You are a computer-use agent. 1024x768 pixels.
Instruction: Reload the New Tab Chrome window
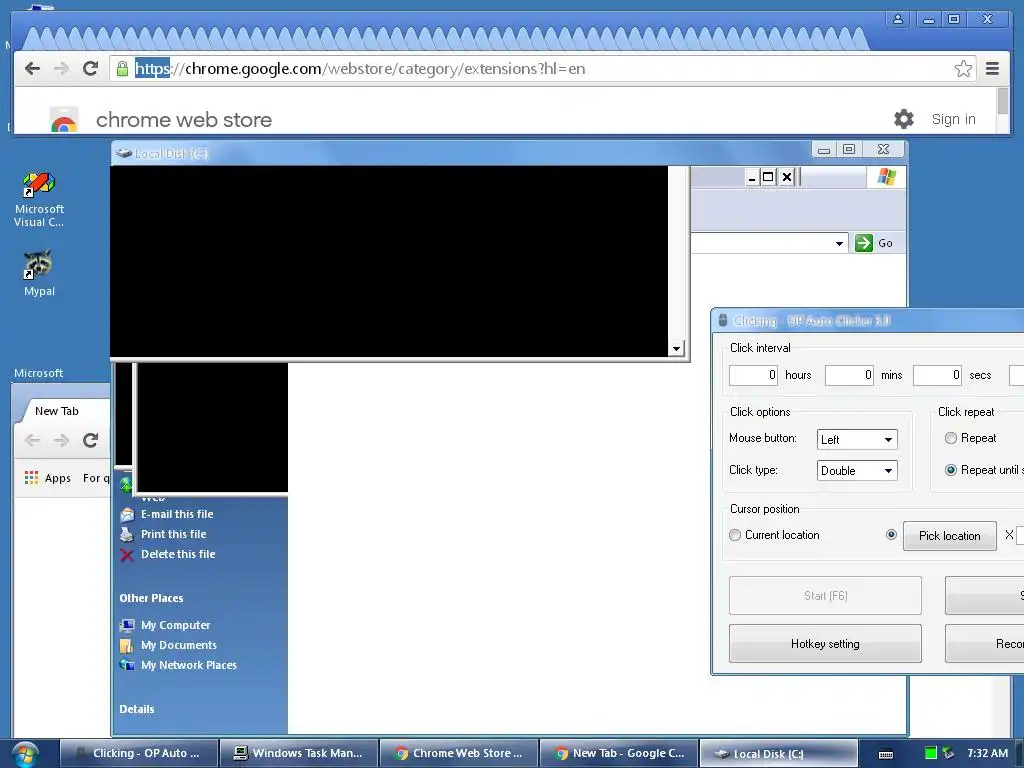click(x=91, y=440)
